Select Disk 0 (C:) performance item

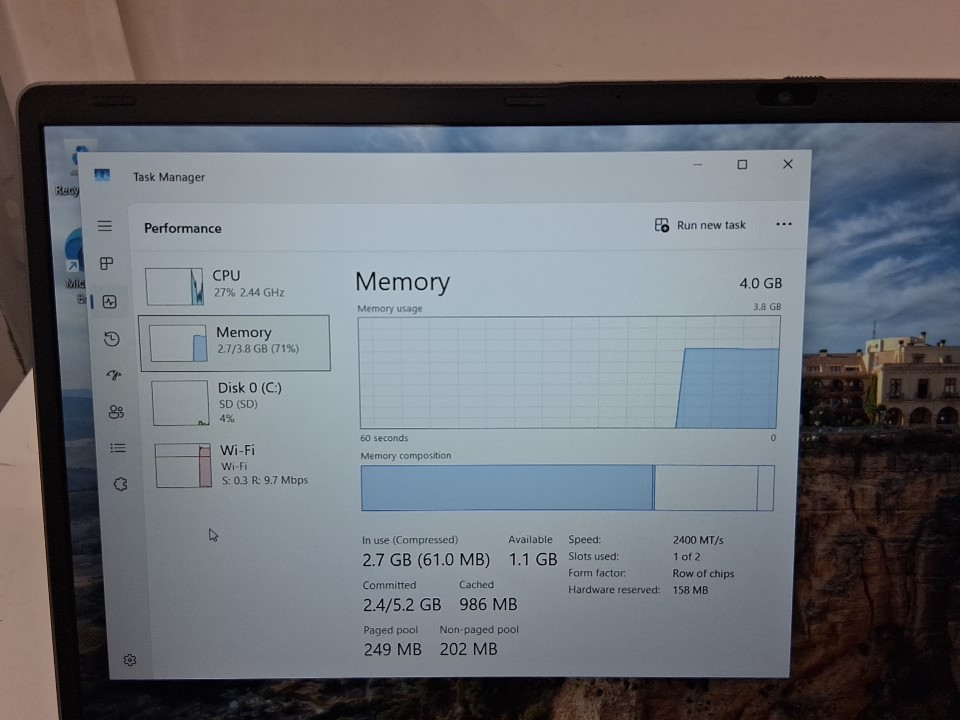[240, 402]
